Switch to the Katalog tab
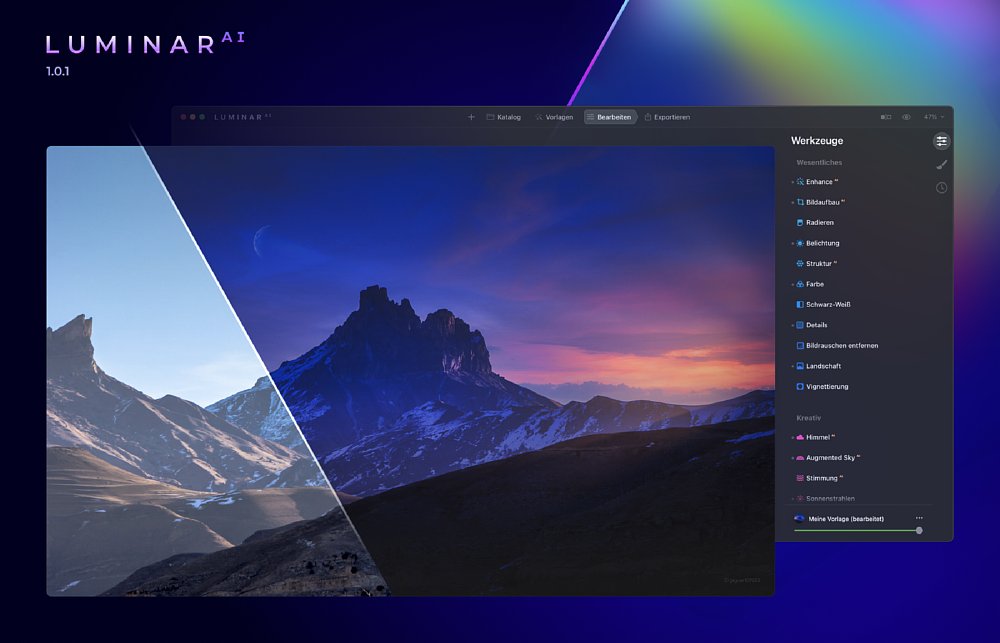 503,117
